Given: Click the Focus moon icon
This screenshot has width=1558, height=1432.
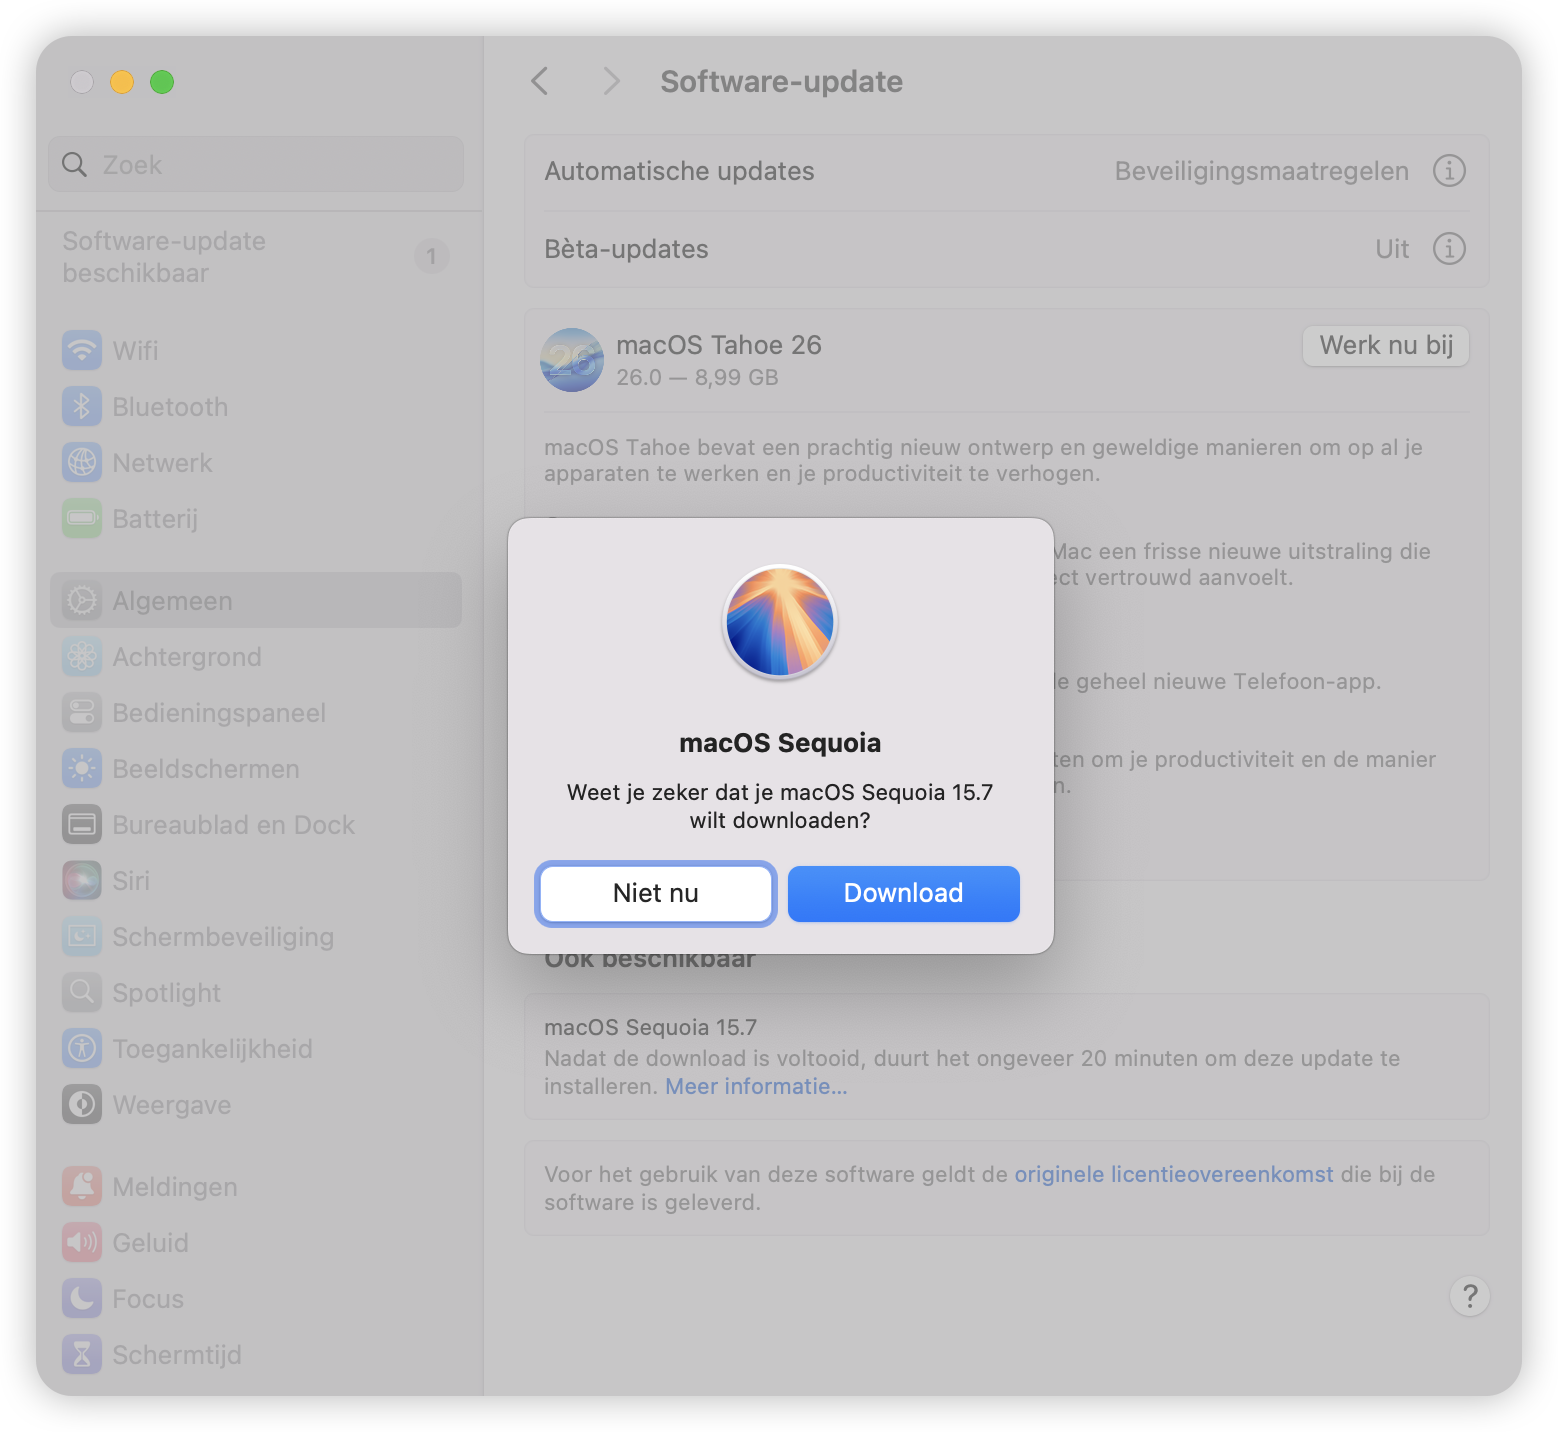Looking at the screenshot, I should [x=82, y=1299].
